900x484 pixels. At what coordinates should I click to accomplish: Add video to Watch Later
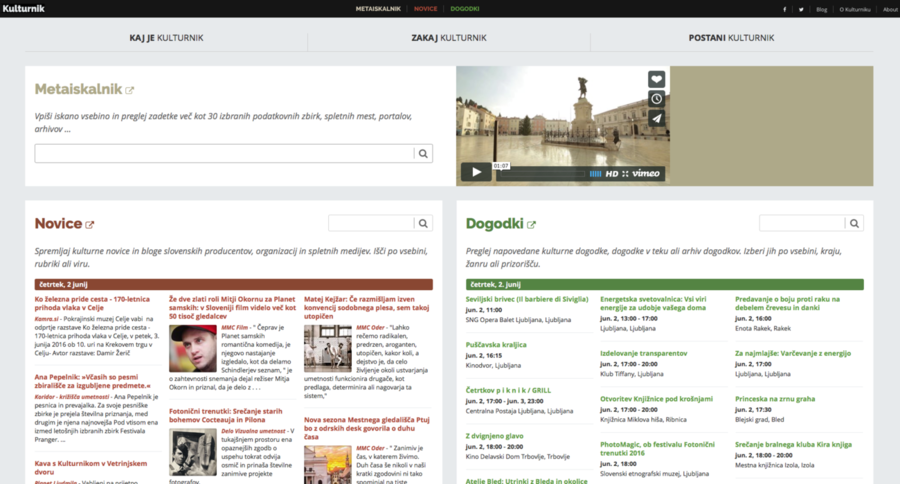656,98
